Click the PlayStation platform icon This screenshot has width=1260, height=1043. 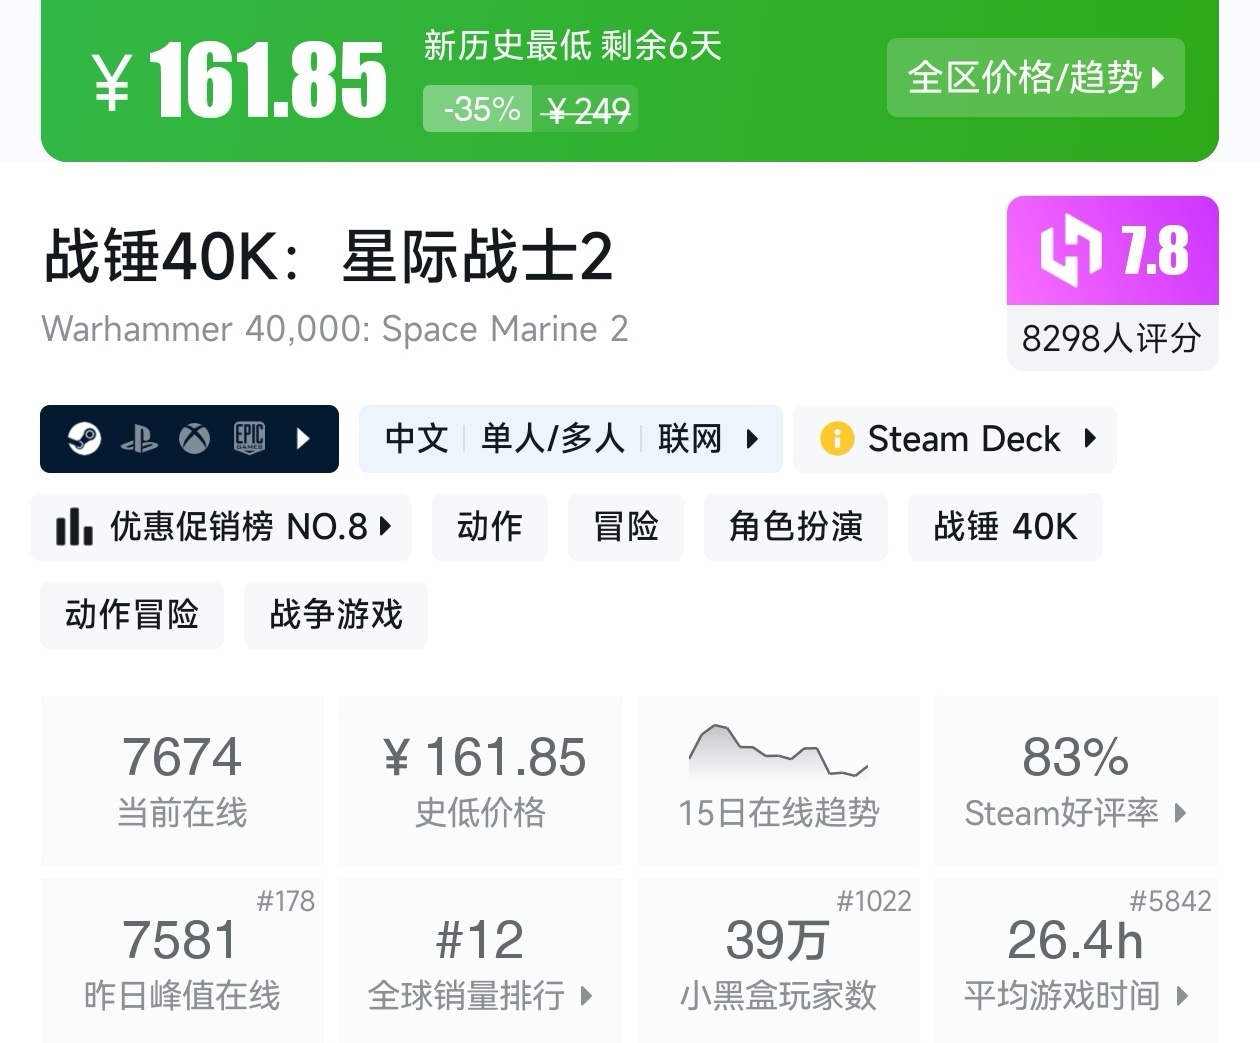(141, 438)
